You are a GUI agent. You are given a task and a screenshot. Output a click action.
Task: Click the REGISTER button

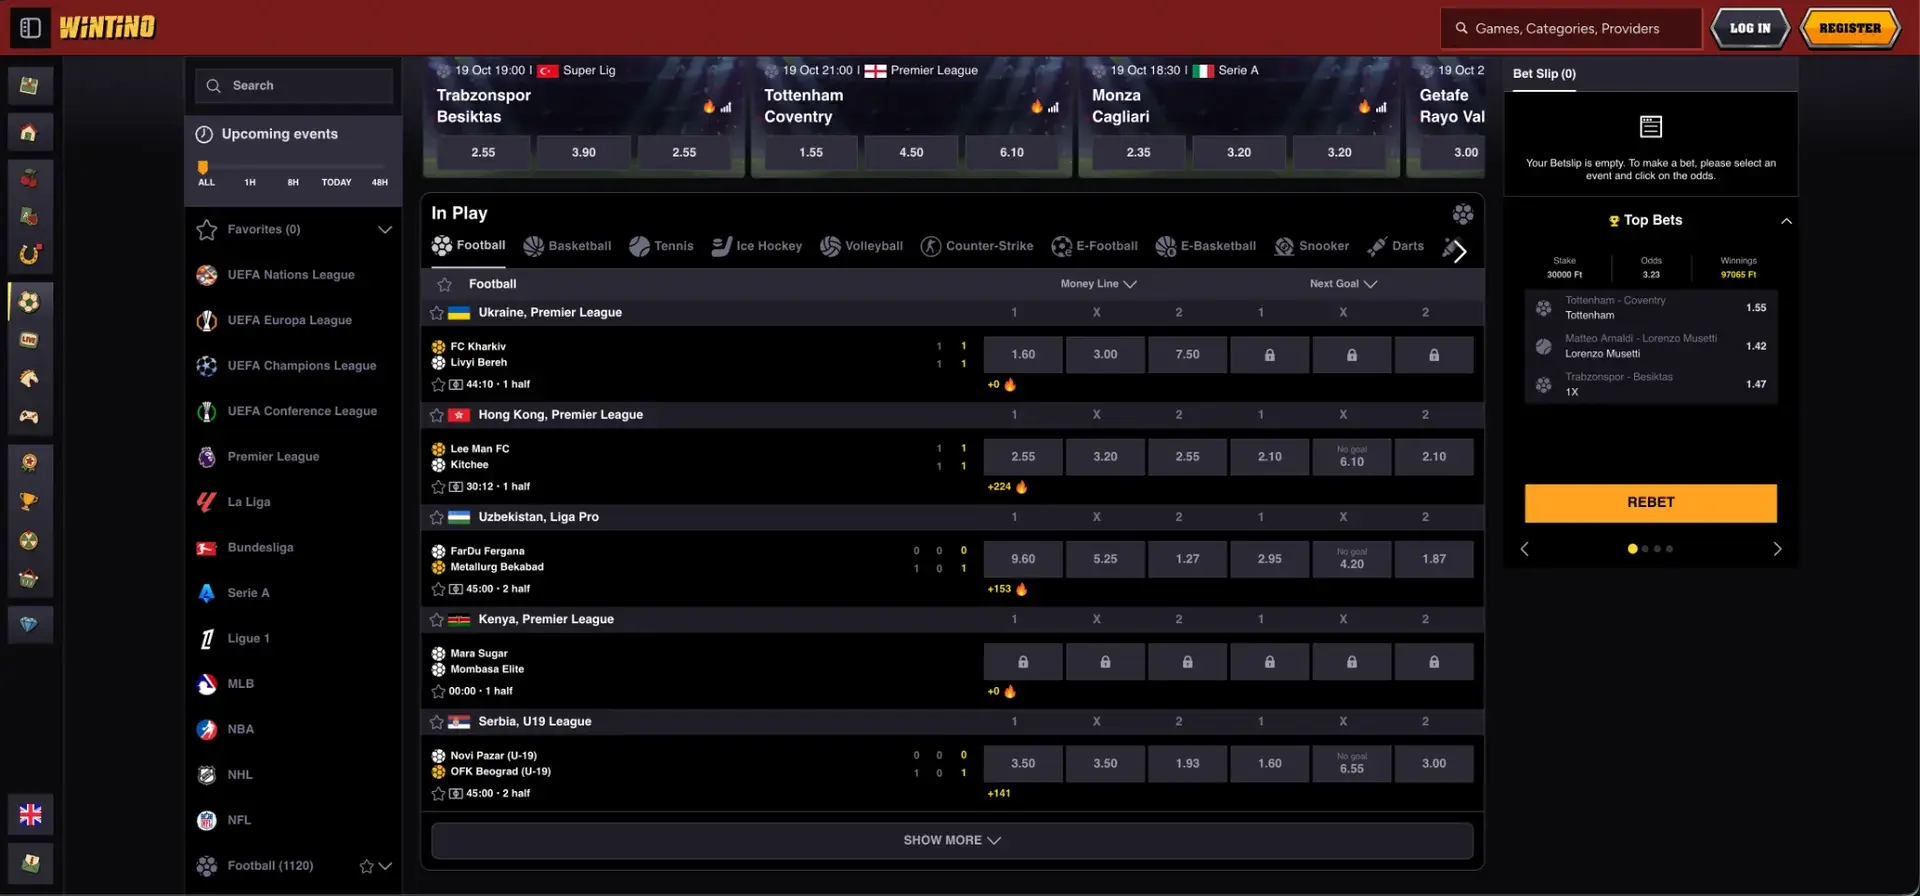click(x=1850, y=28)
